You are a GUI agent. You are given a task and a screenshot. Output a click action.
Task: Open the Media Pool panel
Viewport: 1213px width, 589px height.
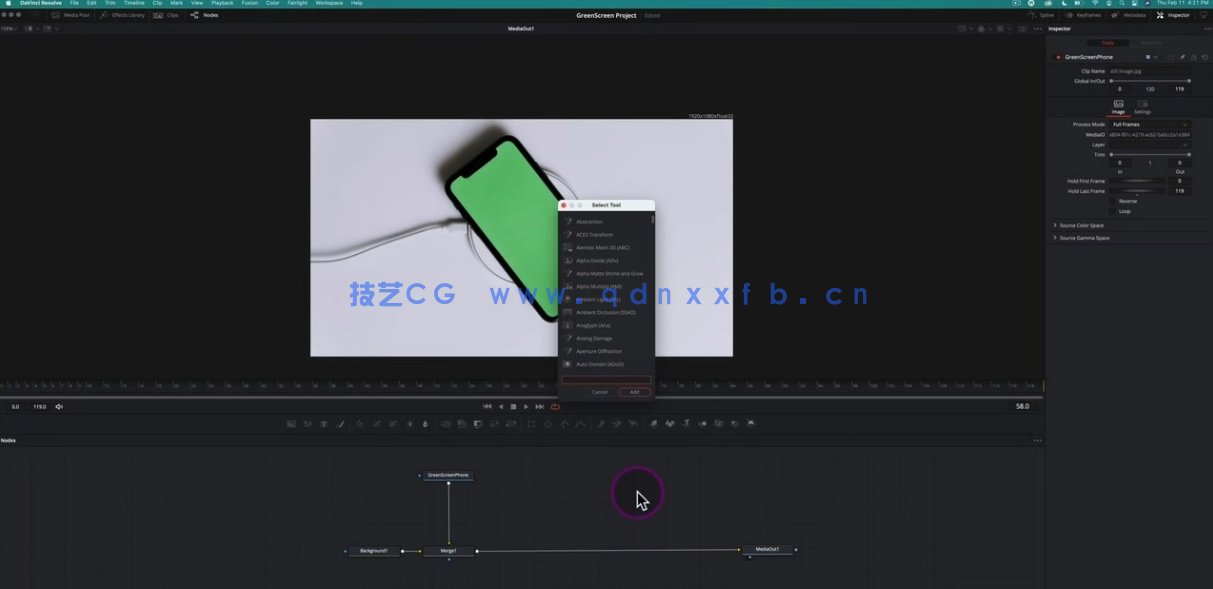(68, 15)
